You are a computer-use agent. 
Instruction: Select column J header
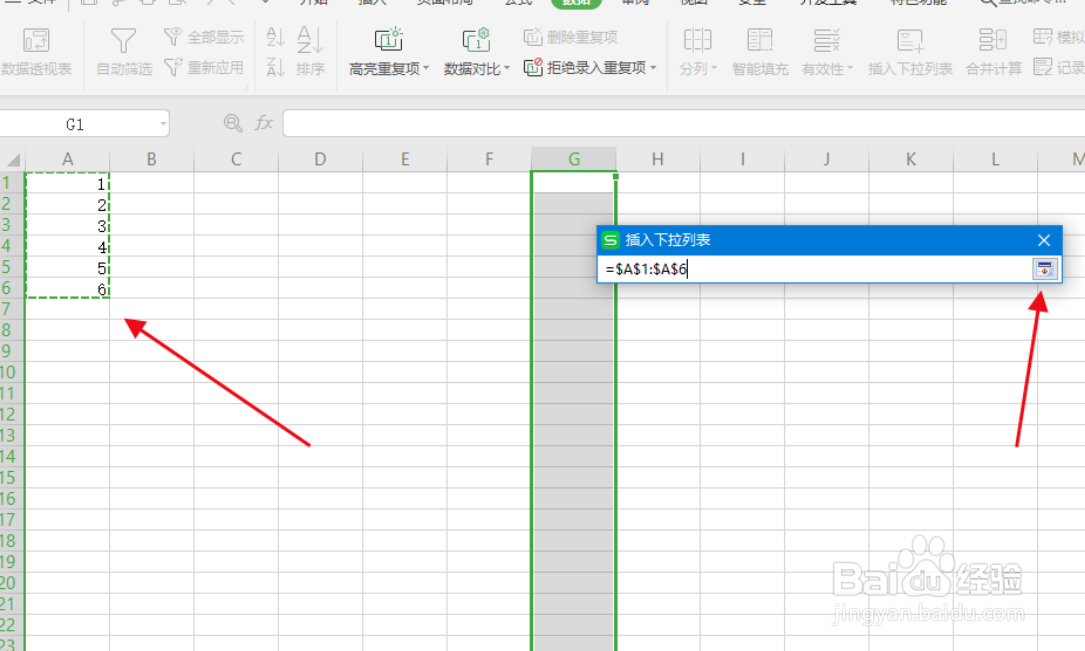(x=827, y=160)
